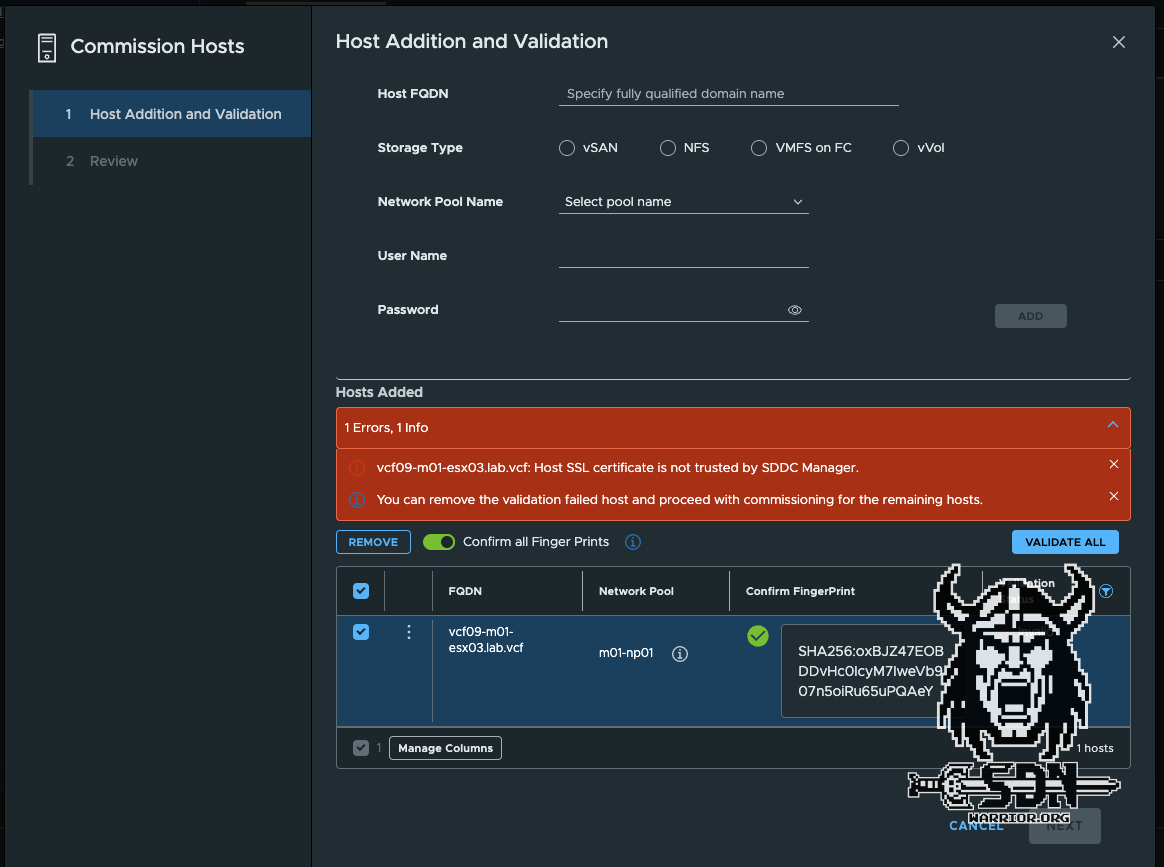Collapse the errors and info banner

click(1112, 426)
